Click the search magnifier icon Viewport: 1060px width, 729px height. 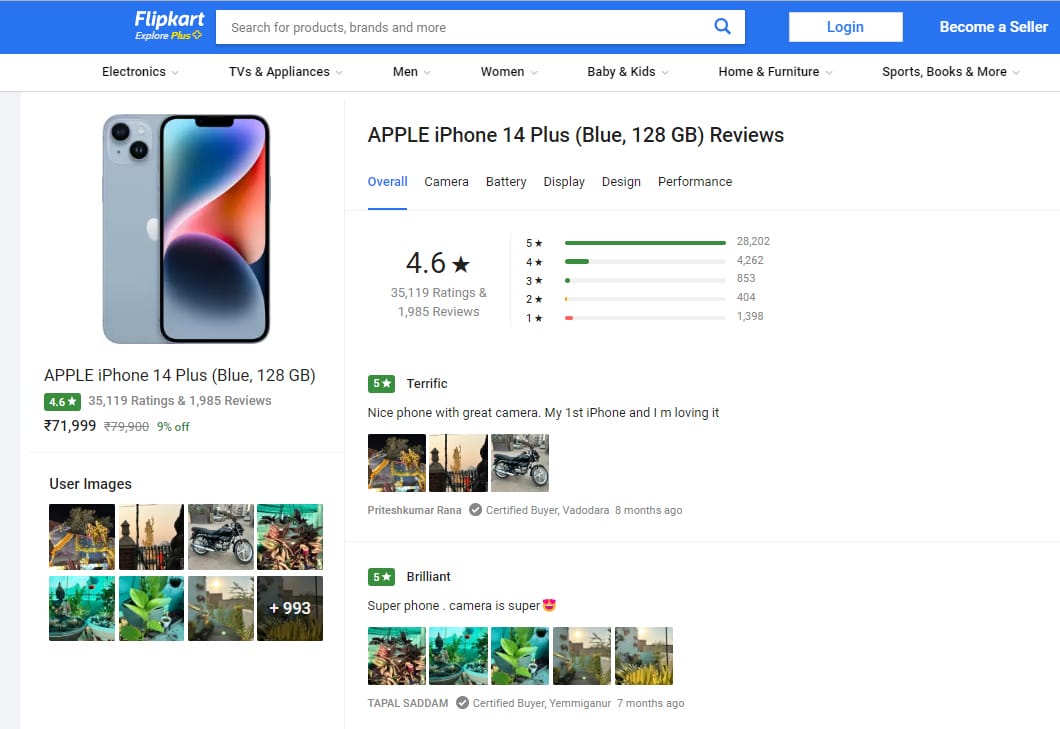click(722, 26)
